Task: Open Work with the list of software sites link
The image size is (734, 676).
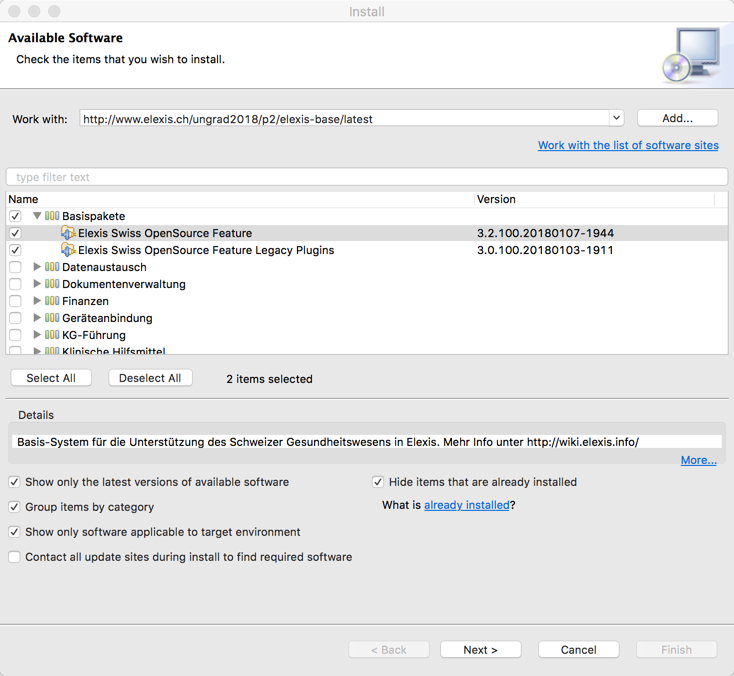Action: (628, 145)
